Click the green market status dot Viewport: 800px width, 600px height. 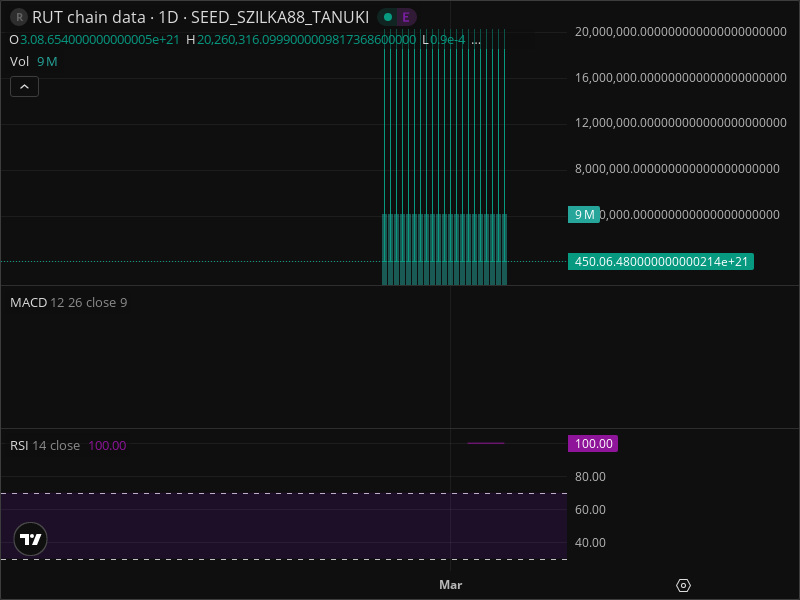388,17
